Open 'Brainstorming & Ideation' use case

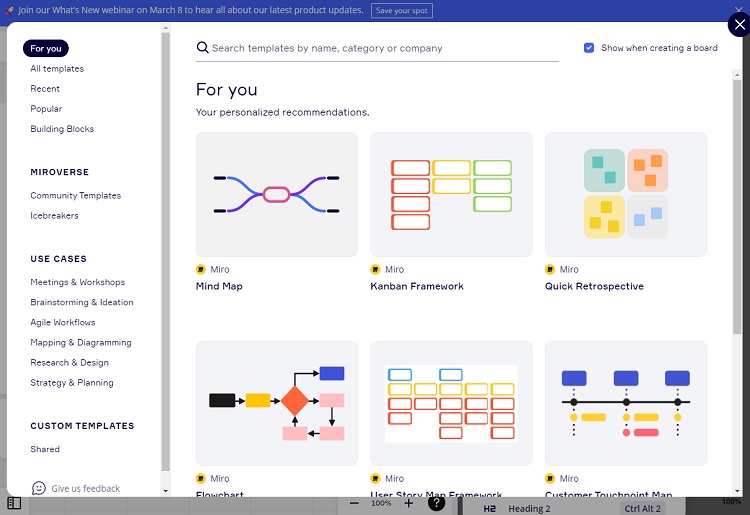point(82,302)
